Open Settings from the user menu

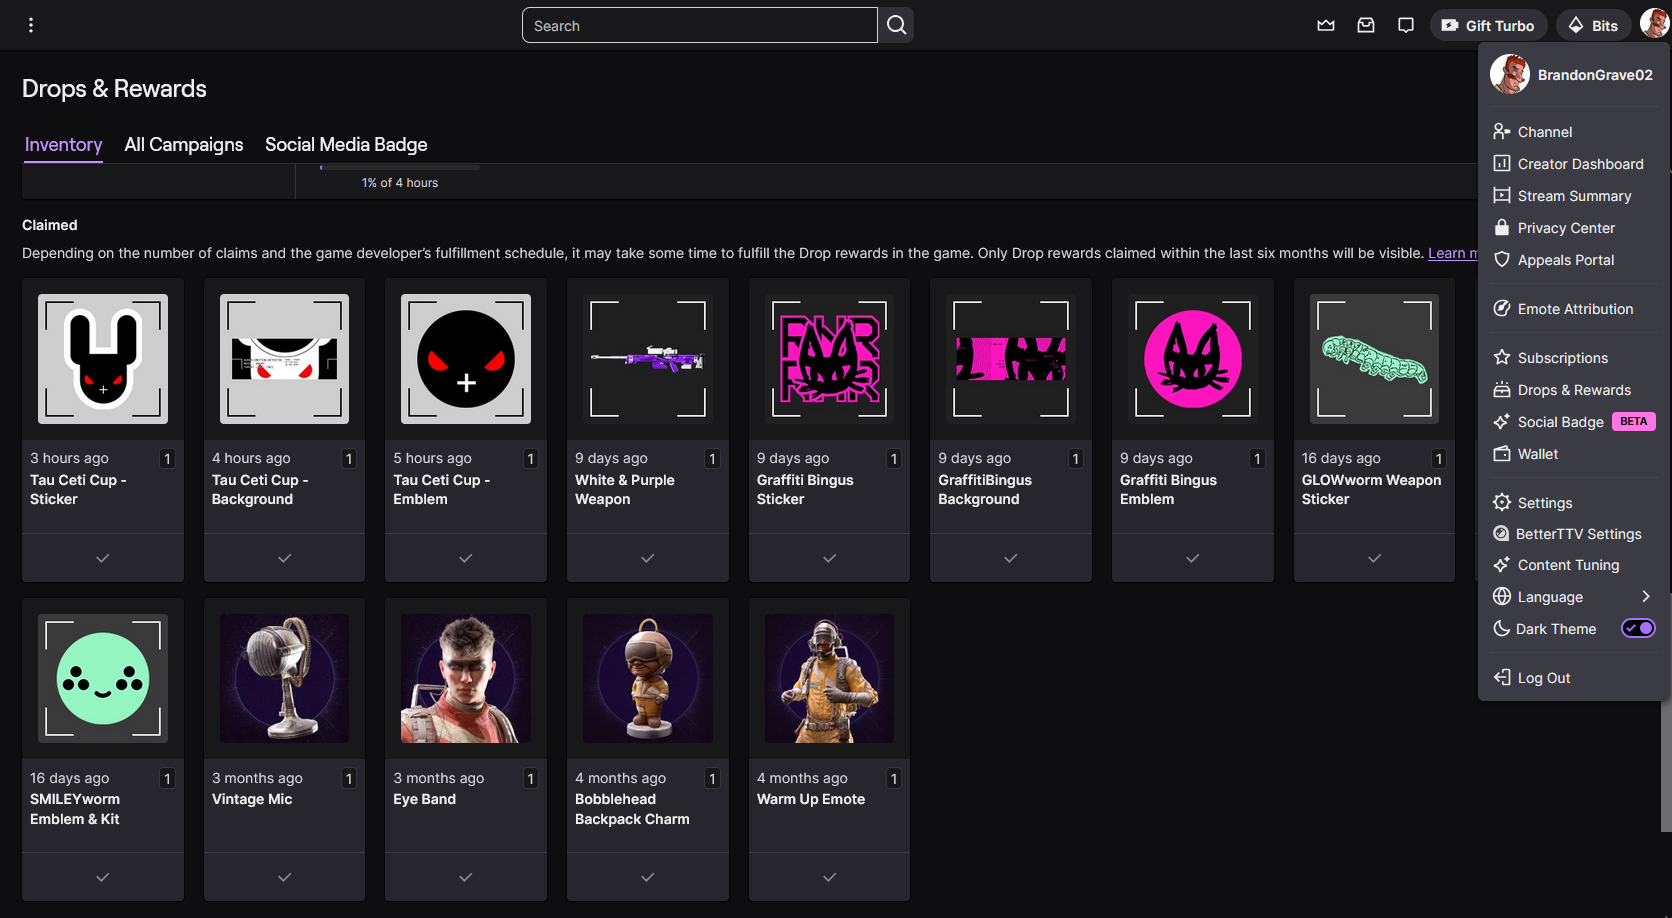1544,503
